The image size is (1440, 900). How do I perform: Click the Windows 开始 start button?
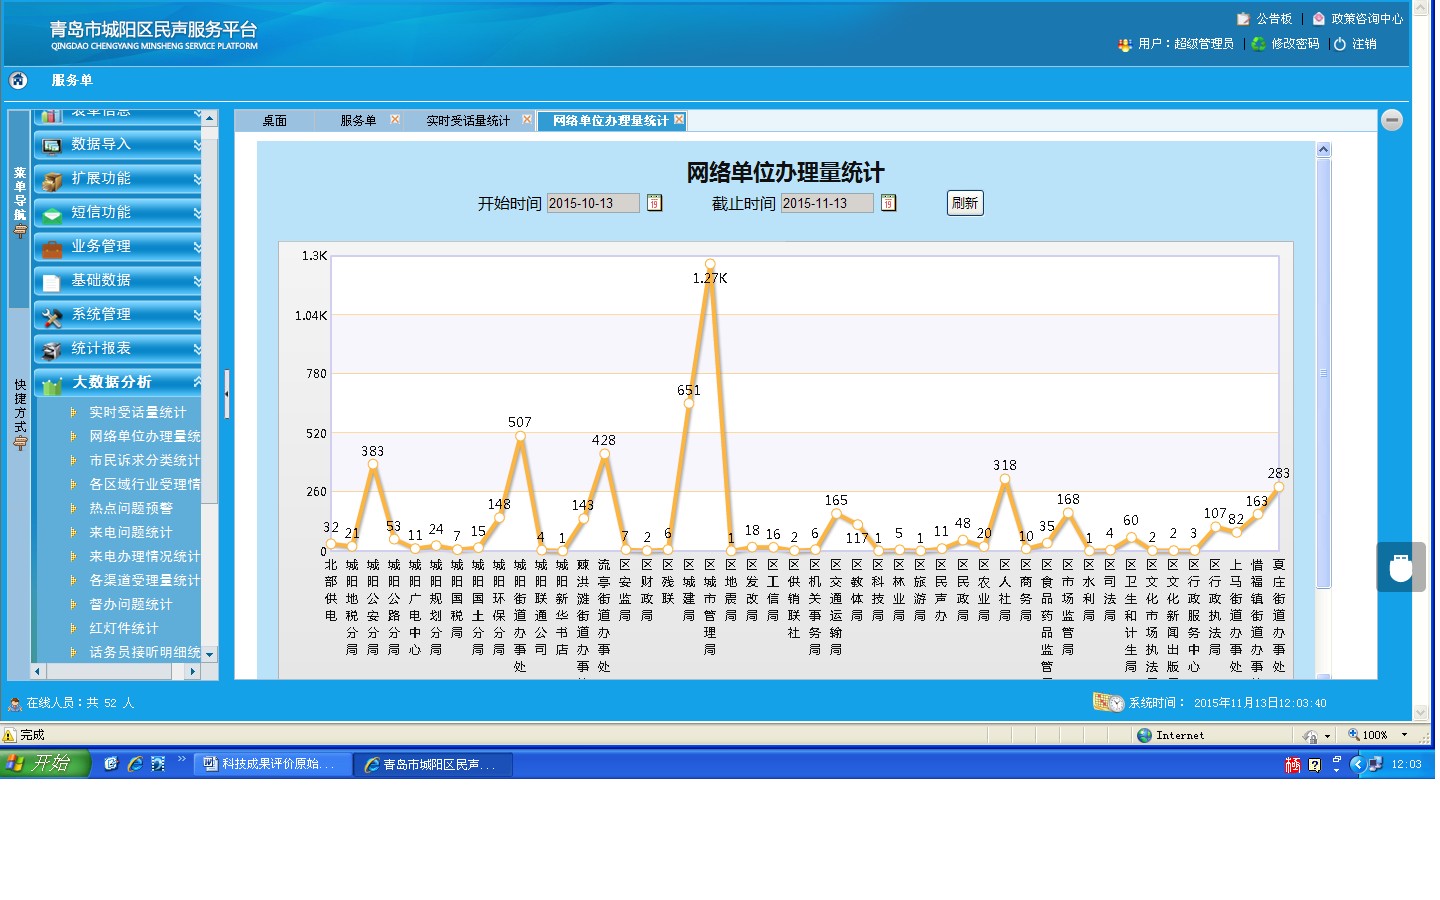click(x=45, y=764)
